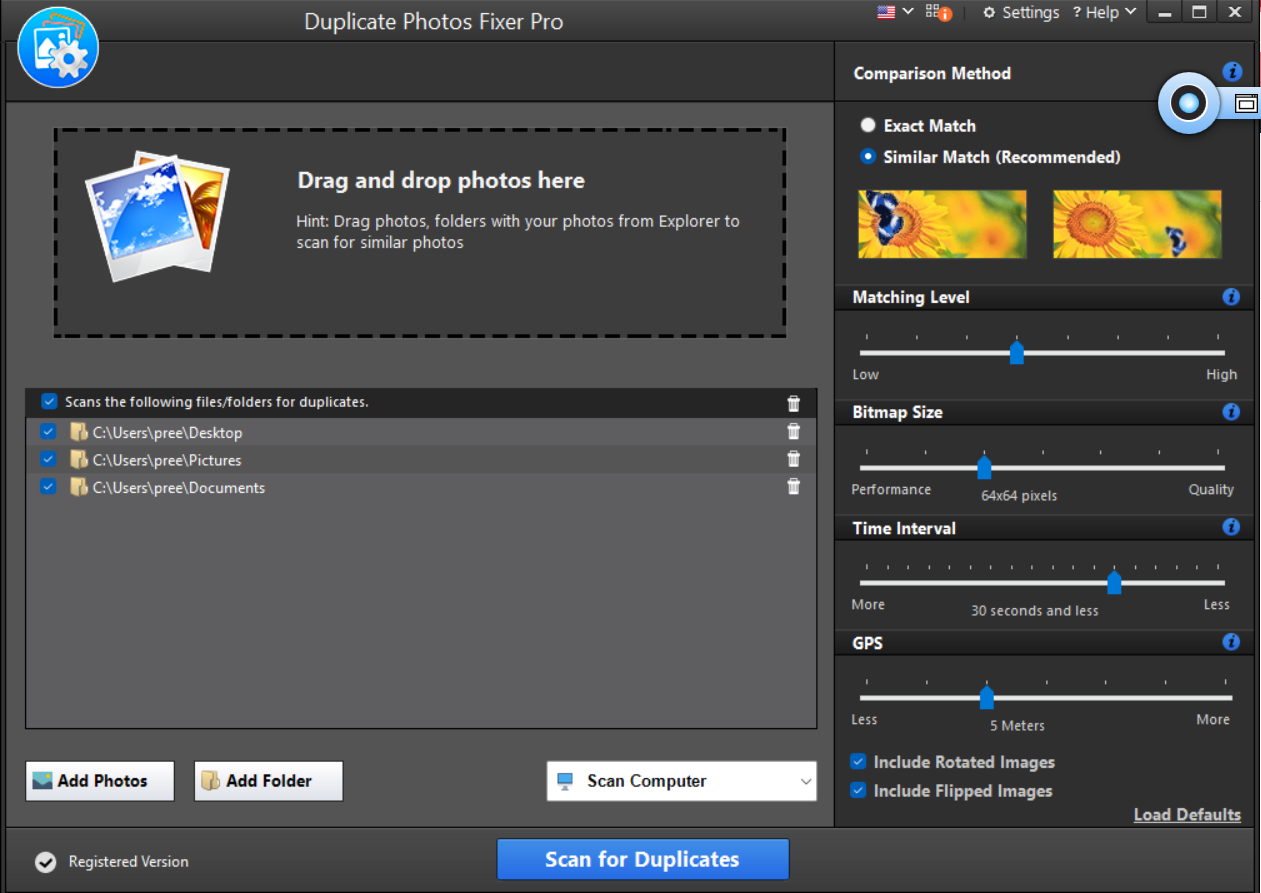Remove C:\Users\pree\Pictures using its trash icon
This screenshot has width=1261, height=893.
(793, 458)
